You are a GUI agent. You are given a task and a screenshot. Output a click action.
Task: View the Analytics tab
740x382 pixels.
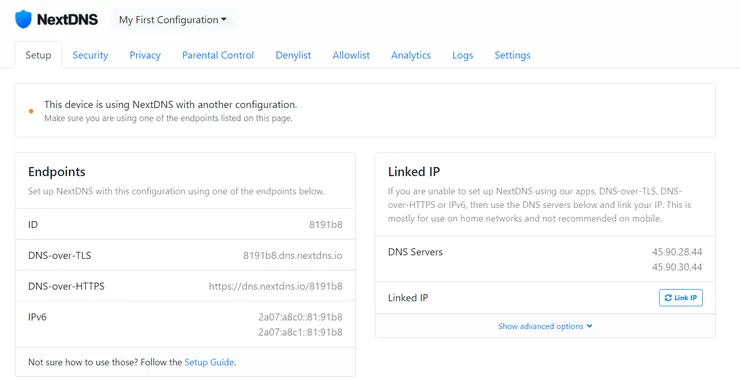pos(411,55)
